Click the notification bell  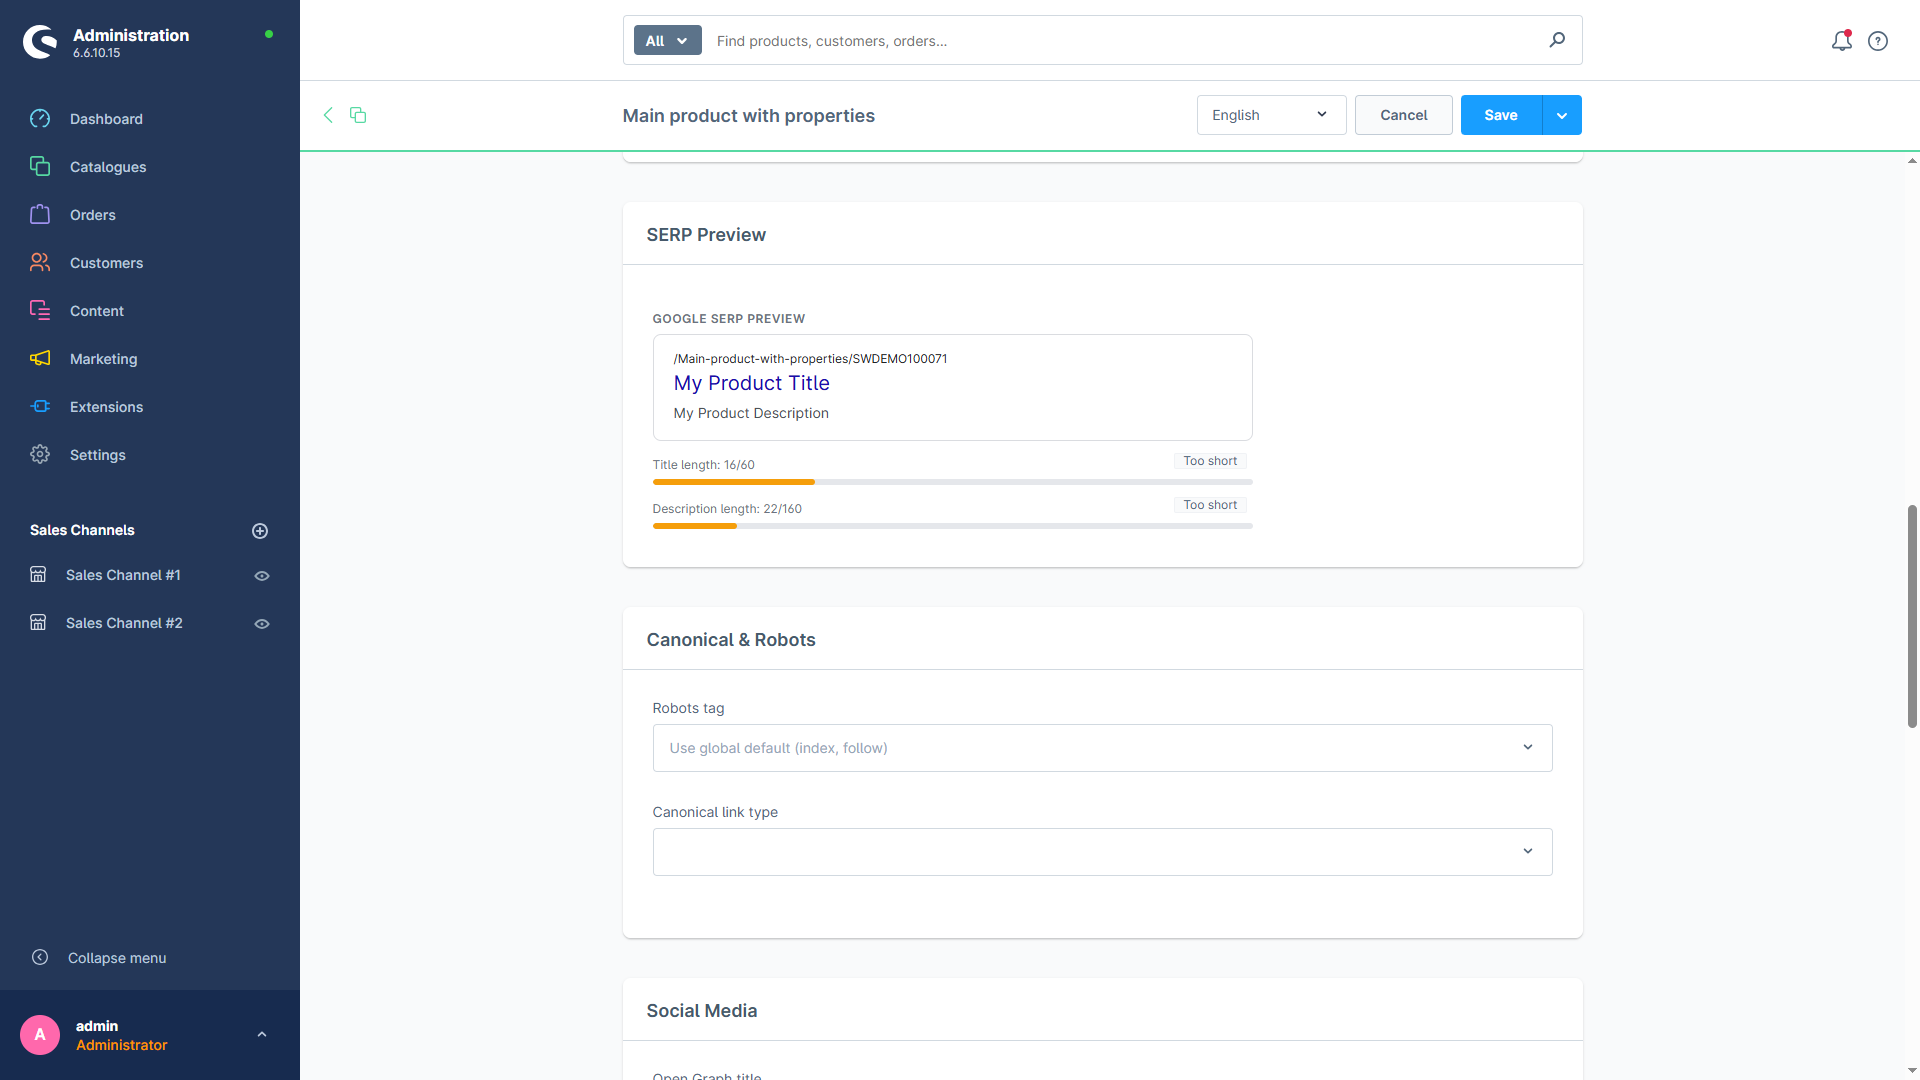point(1841,41)
